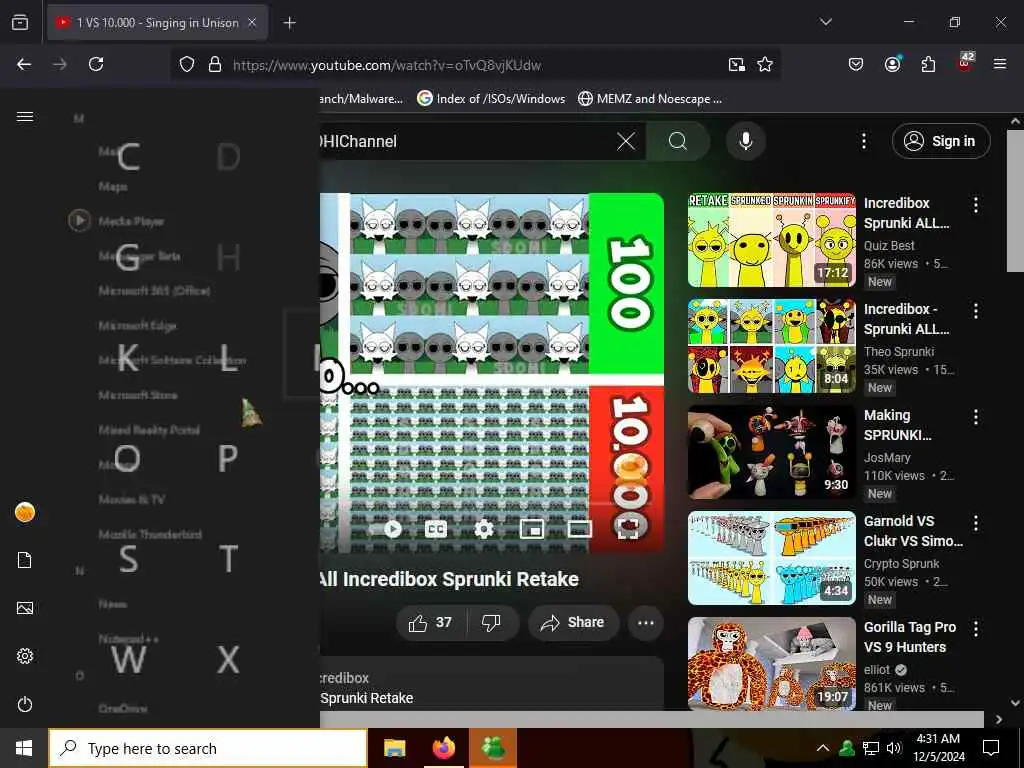
Task: Open more actions menu beside Share
Action: tap(646, 623)
